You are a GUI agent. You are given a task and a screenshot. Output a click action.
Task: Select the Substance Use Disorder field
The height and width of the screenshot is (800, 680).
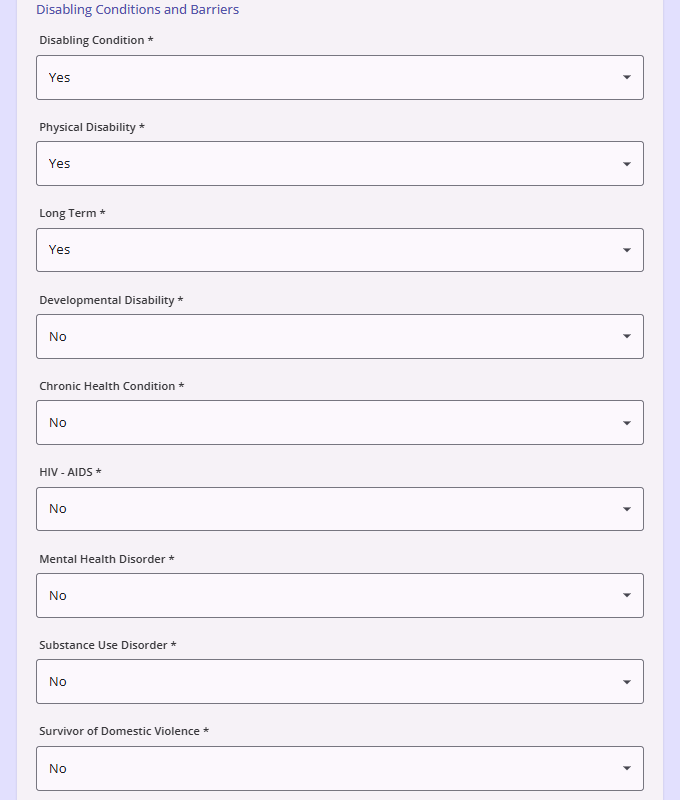coord(340,682)
